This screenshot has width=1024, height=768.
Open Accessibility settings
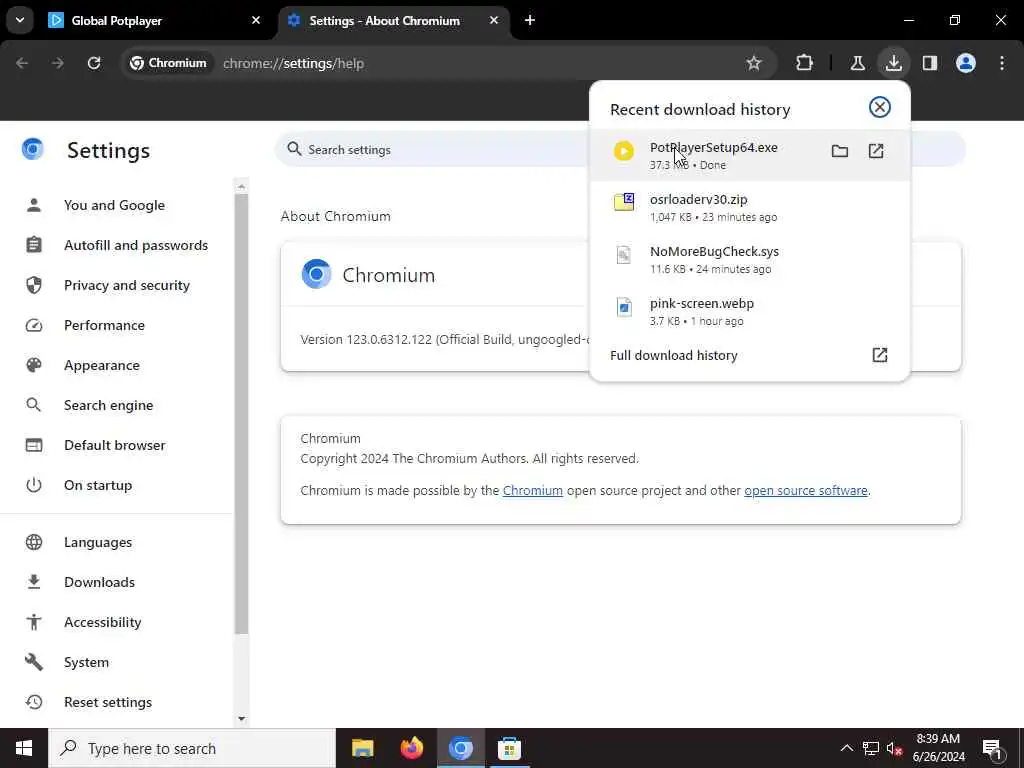[x=103, y=622]
